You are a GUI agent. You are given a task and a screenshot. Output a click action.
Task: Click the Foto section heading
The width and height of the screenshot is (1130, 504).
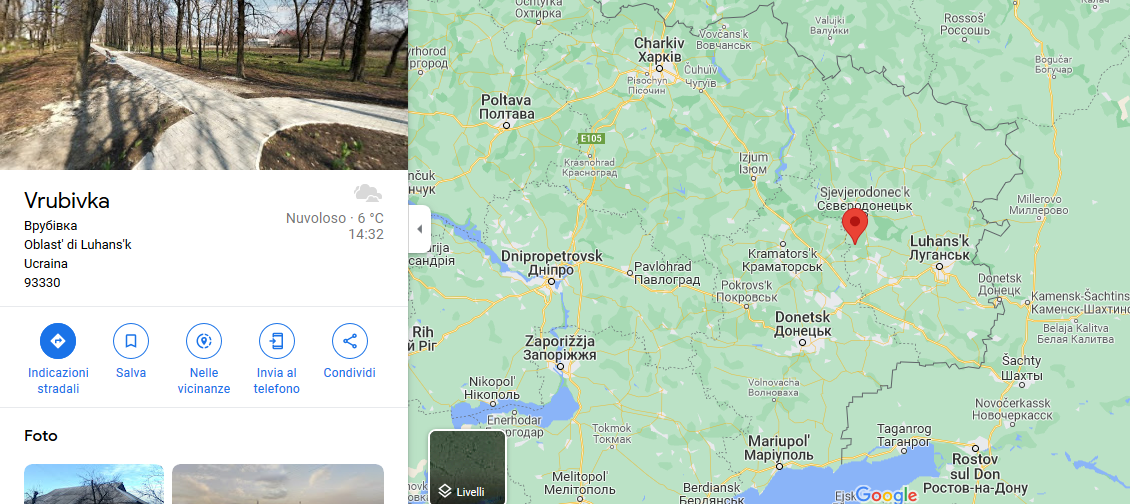(40, 436)
